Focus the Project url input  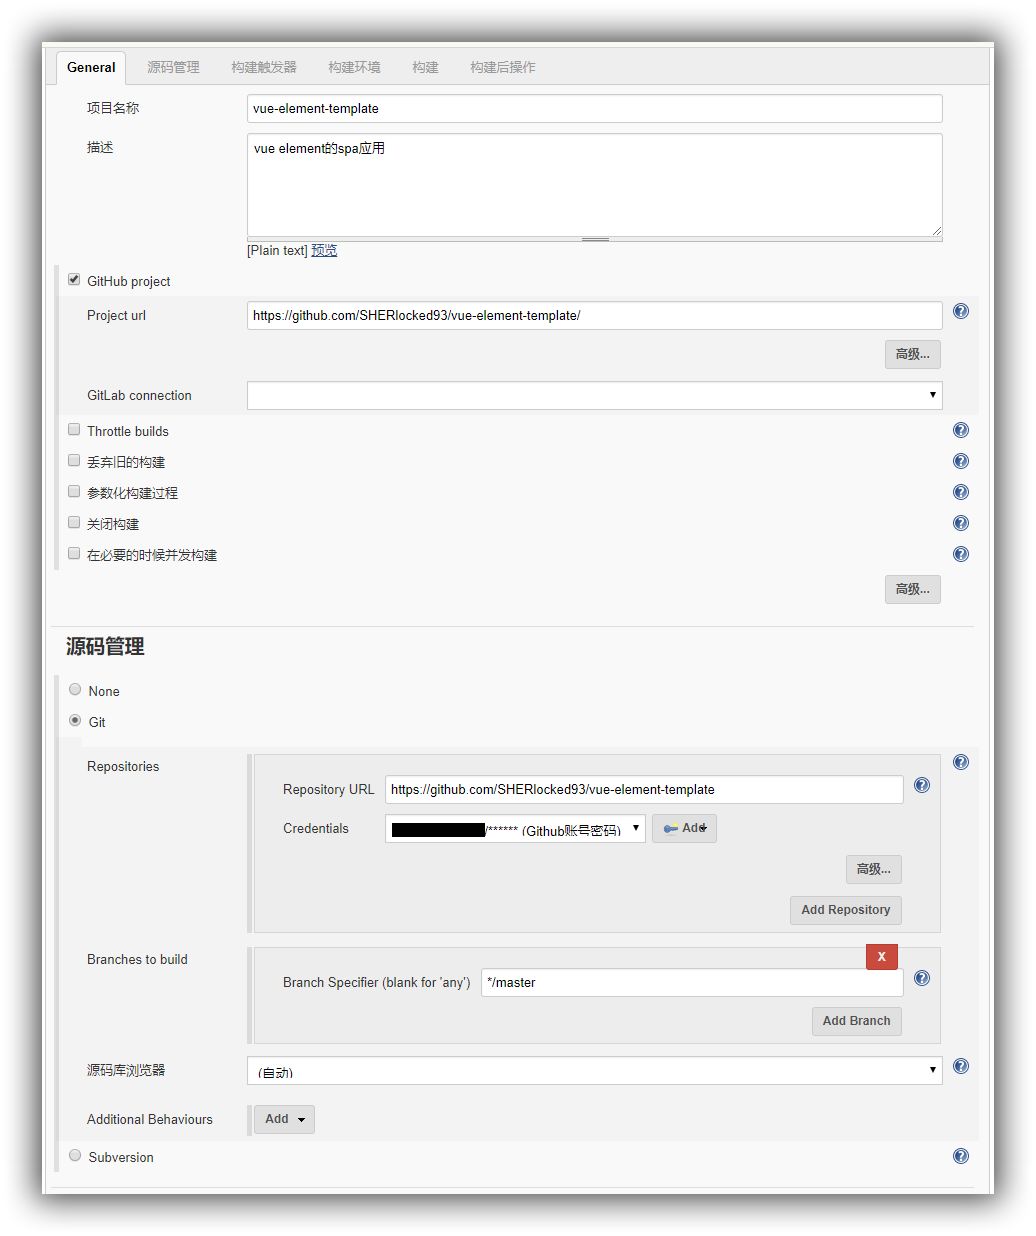coord(595,315)
